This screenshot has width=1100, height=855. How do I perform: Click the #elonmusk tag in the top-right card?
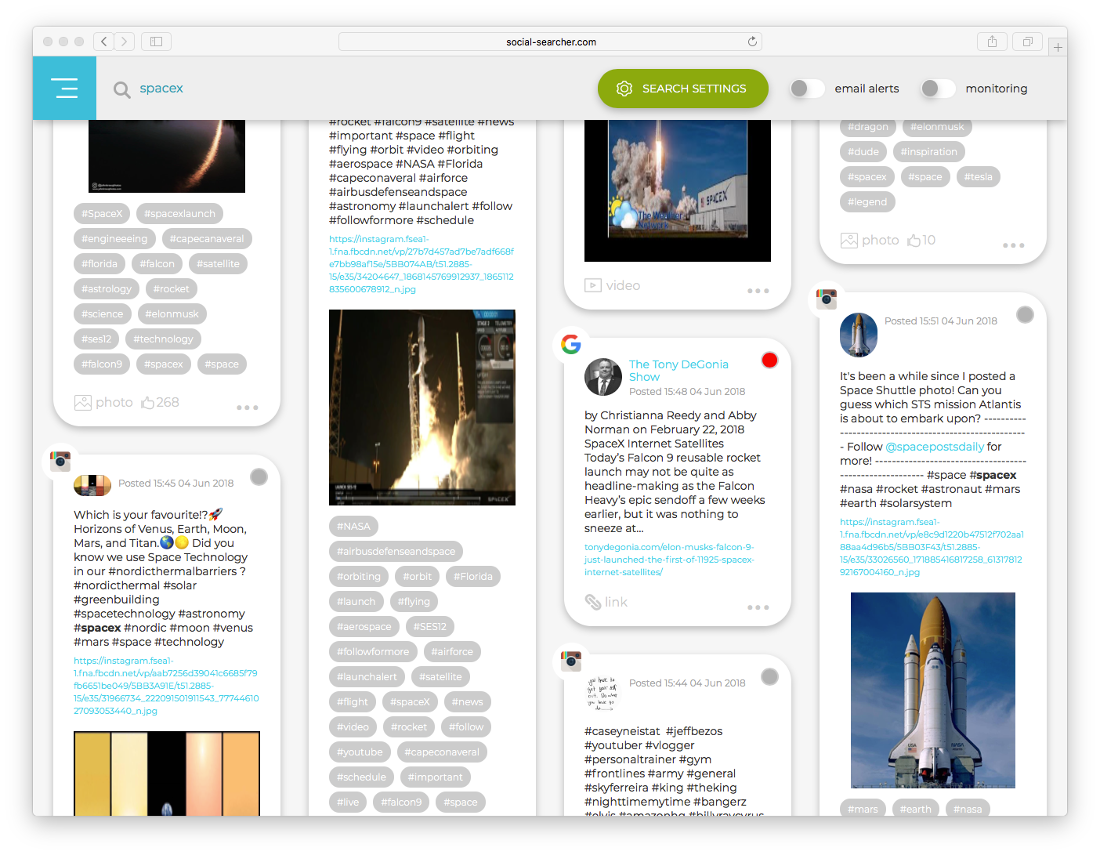[937, 127]
